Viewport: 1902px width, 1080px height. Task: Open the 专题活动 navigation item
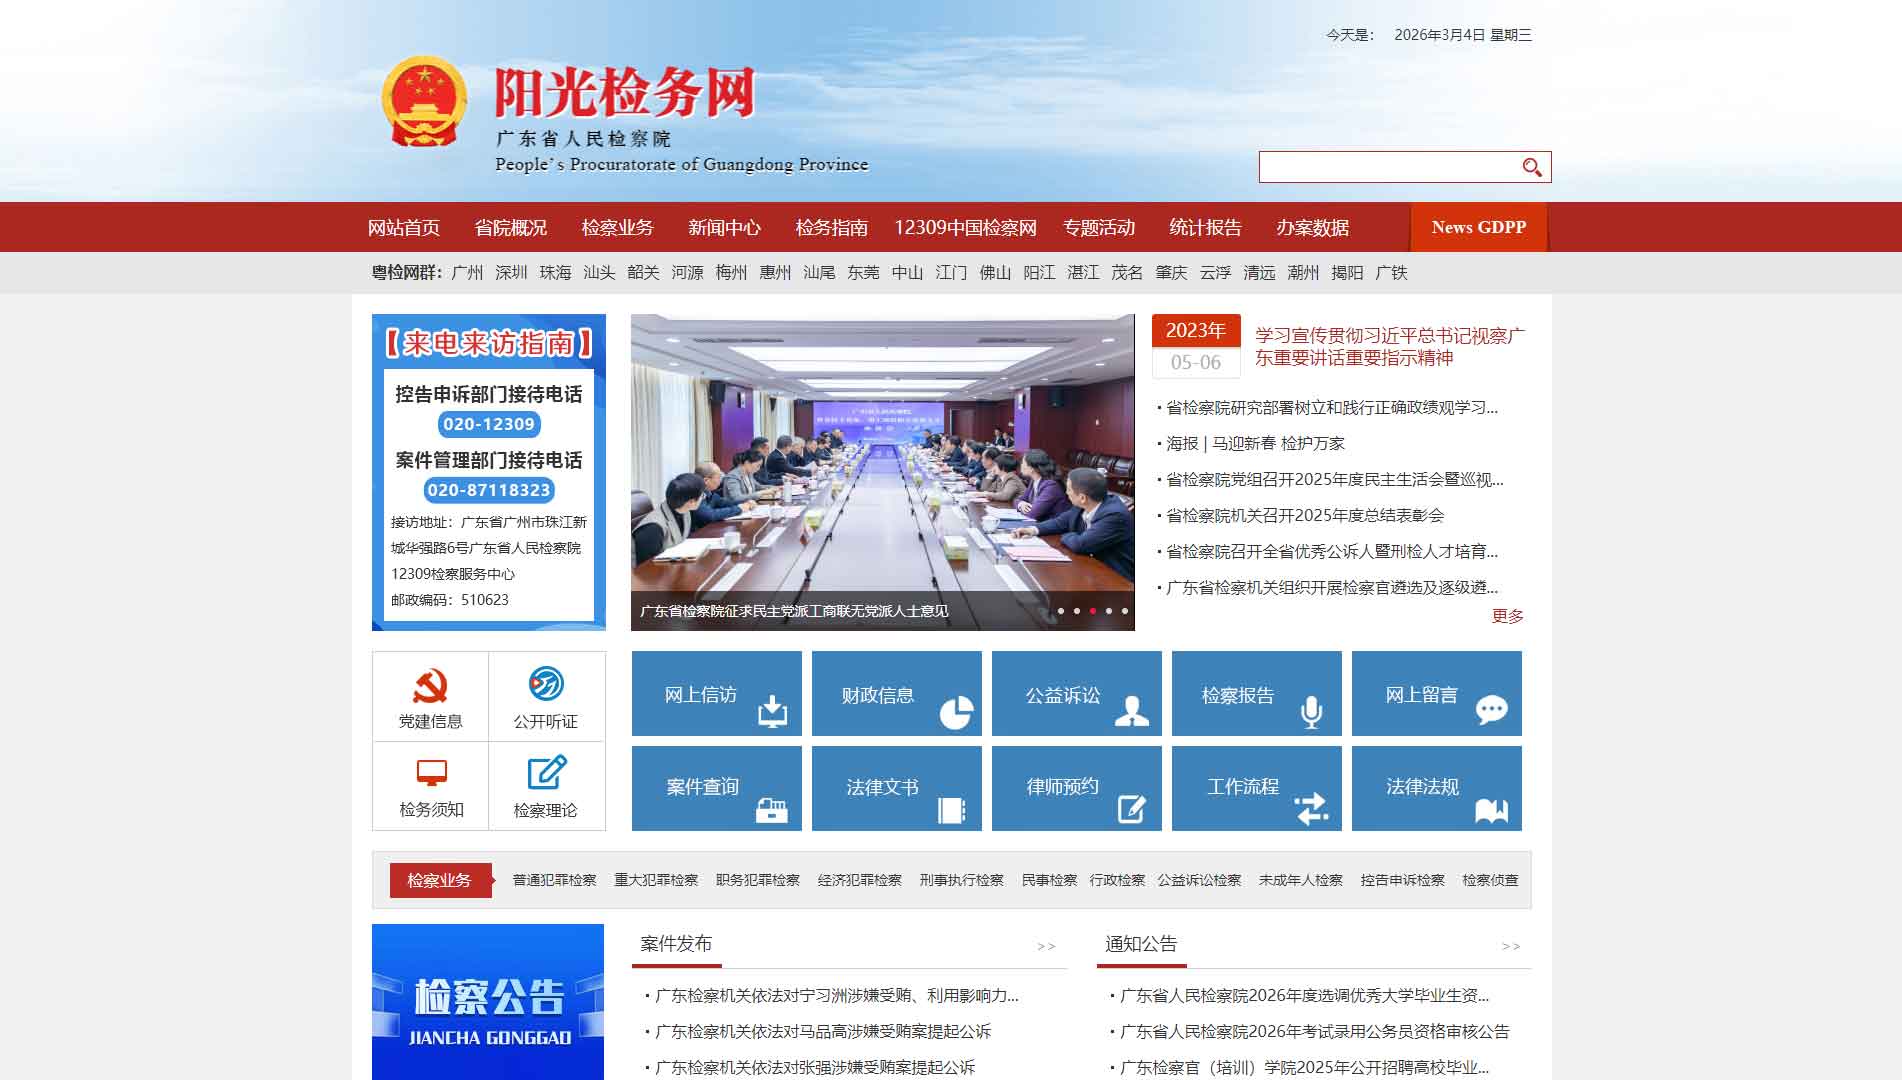[1099, 228]
